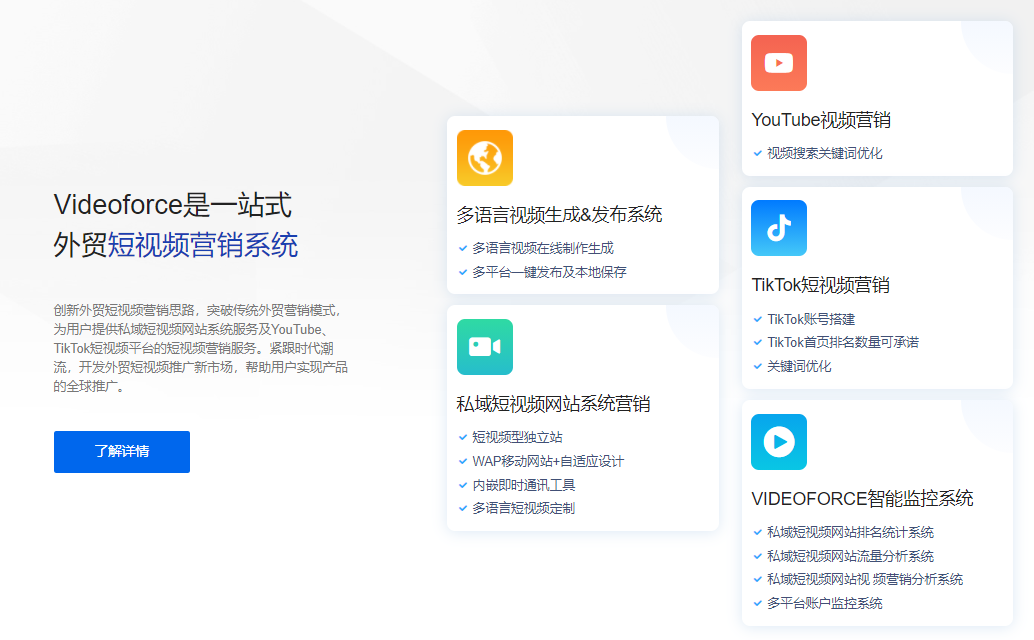1034x640 pixels.
Task: Click the text 视频搜索关键词优化
Action: [x=824, y=154]
